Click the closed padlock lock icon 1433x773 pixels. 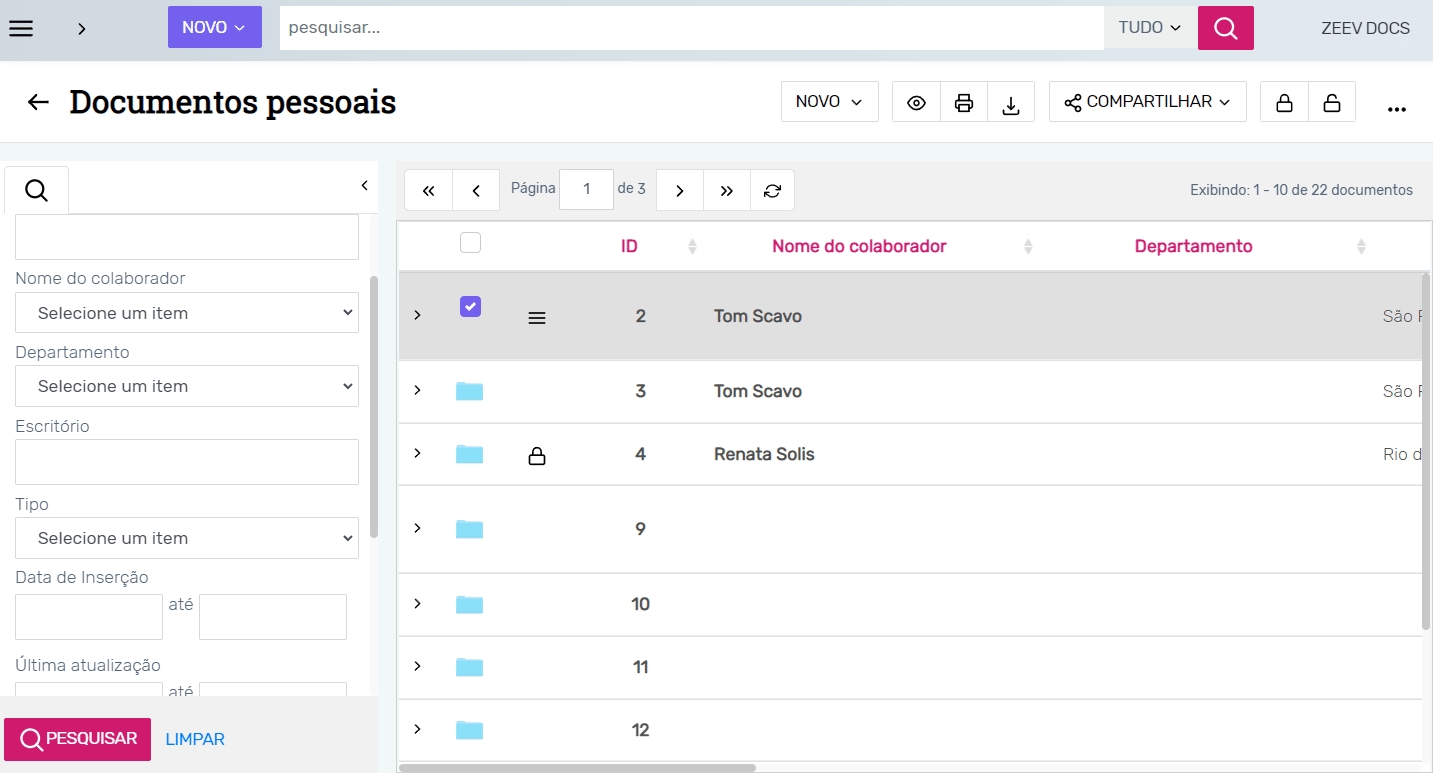[x=1284, y=102]
